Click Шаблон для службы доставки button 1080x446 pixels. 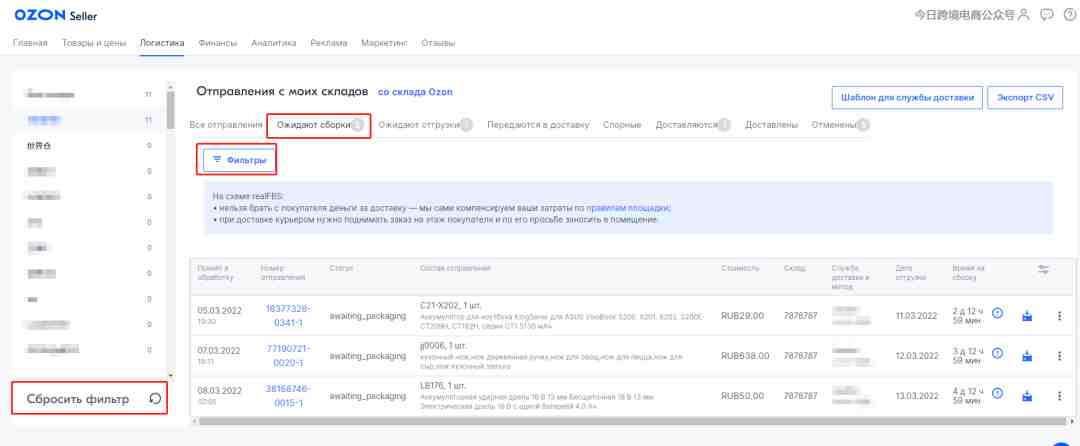(x=907, y=98)
